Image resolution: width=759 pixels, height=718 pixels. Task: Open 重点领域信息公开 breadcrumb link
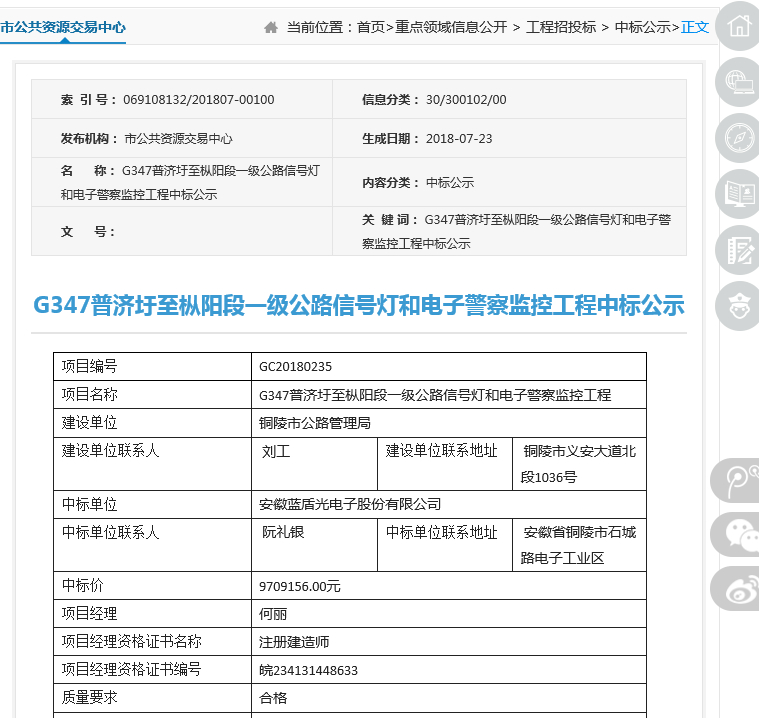[x=451, y=27]
